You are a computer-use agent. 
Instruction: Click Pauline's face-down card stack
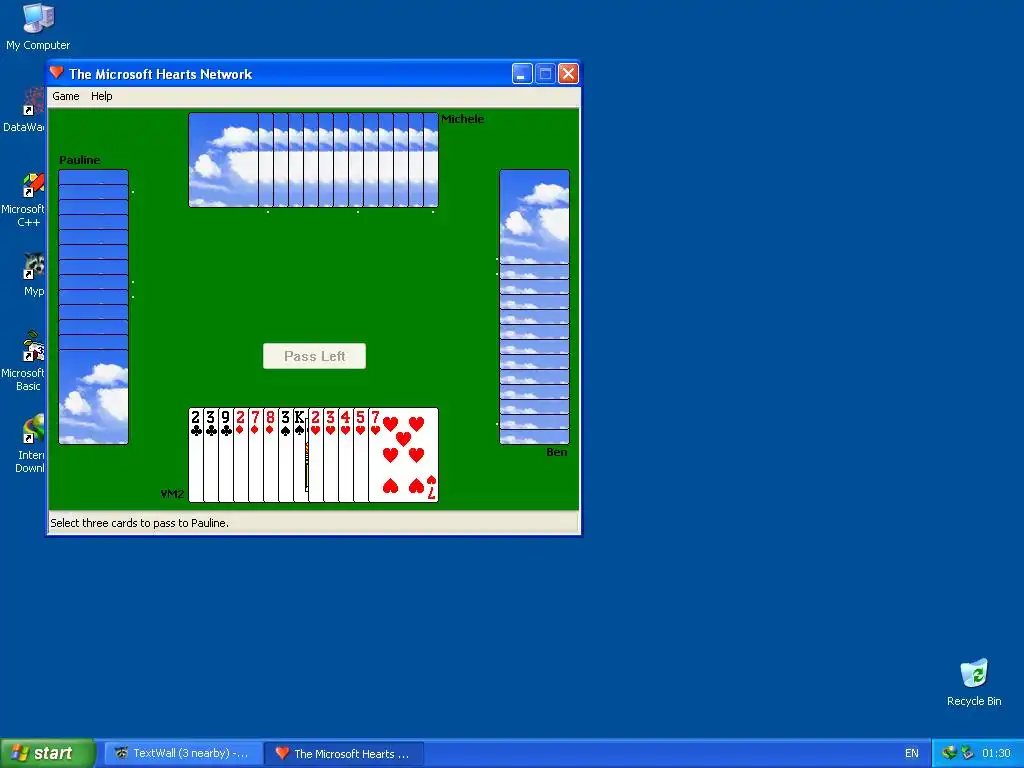pos(93,307)
